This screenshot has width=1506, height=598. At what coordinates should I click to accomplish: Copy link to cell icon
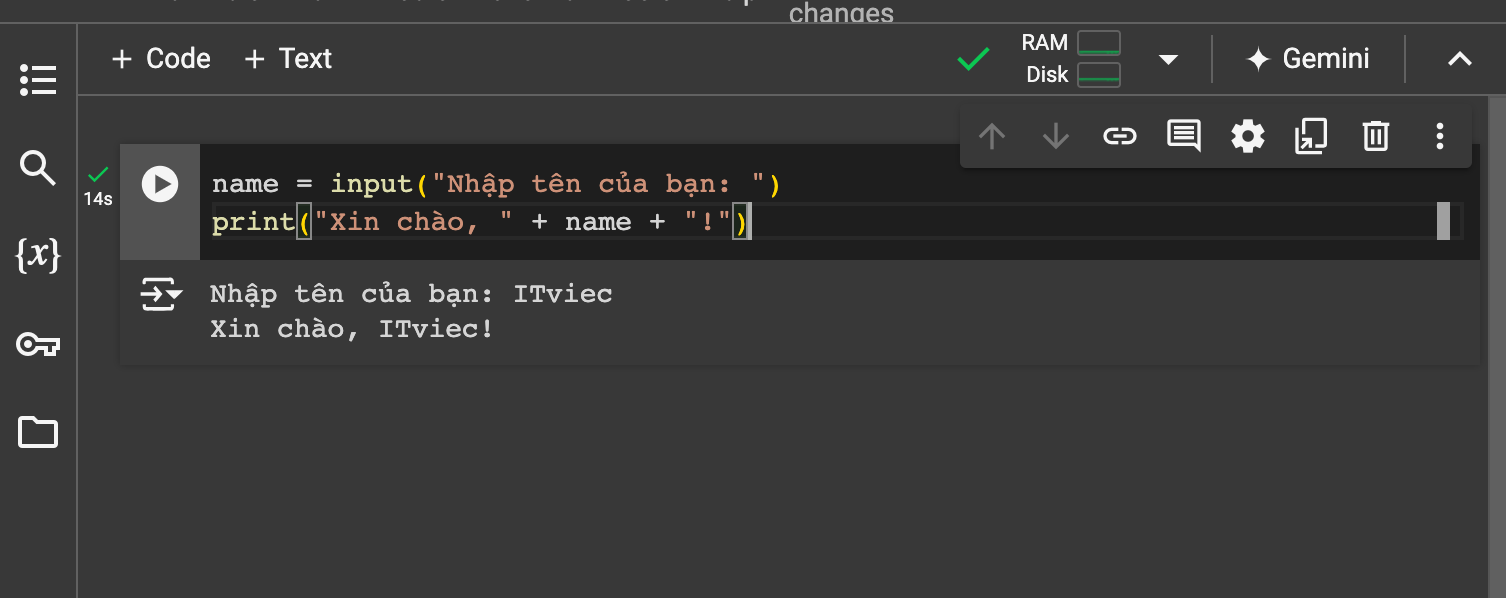pyautogui.click(x=1119, y=136)
